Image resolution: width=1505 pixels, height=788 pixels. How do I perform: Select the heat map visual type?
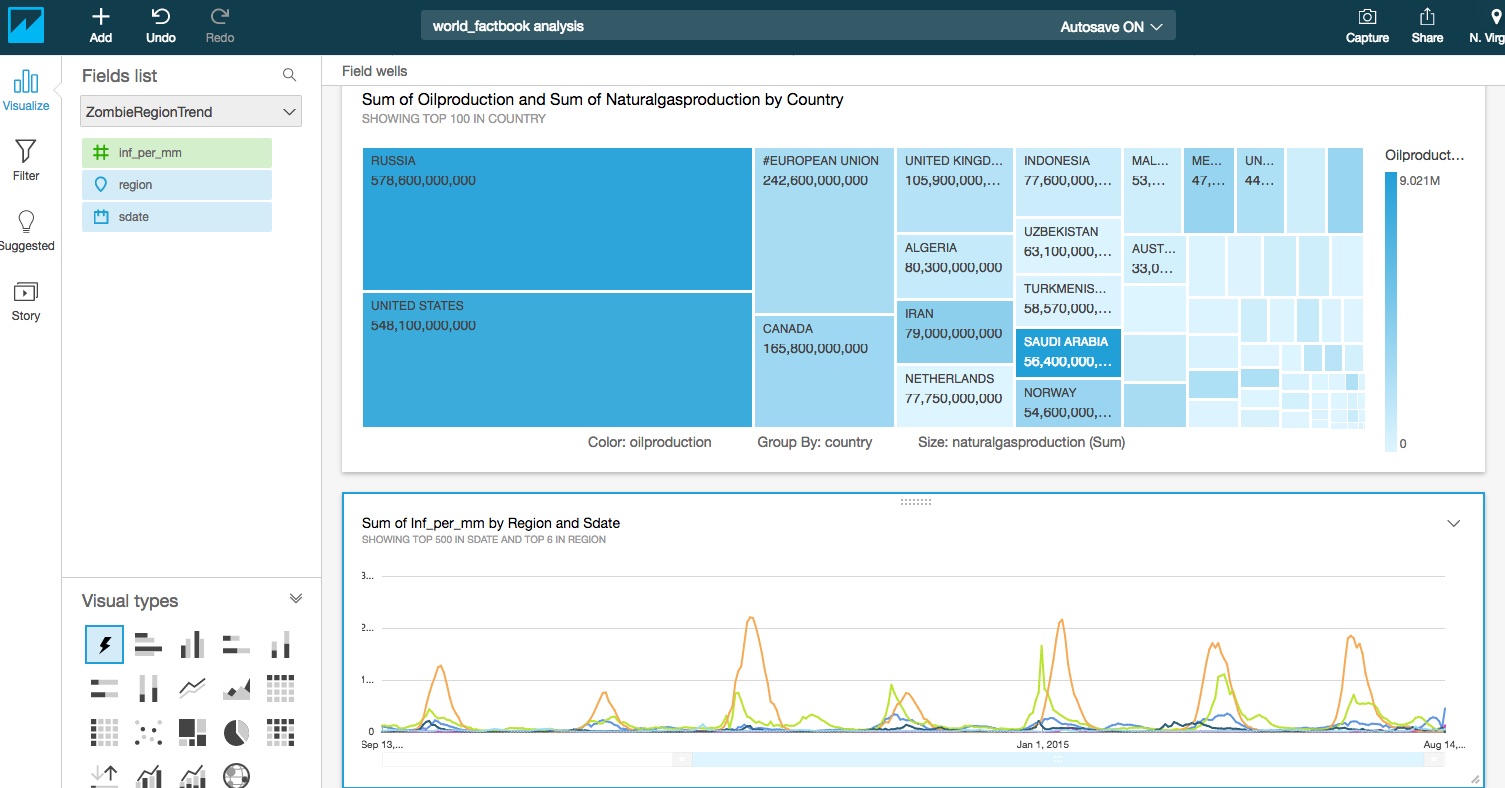(x=280, y=732)
